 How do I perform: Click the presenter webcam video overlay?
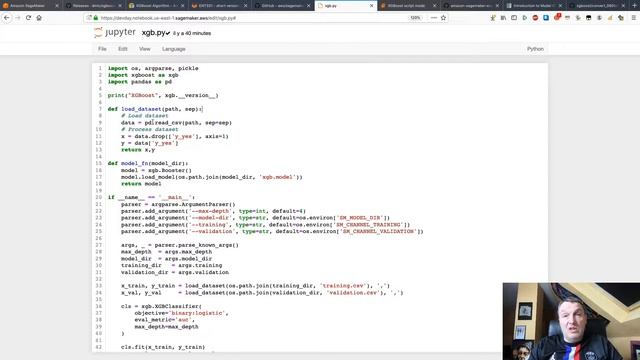click(x=571, y=321)
